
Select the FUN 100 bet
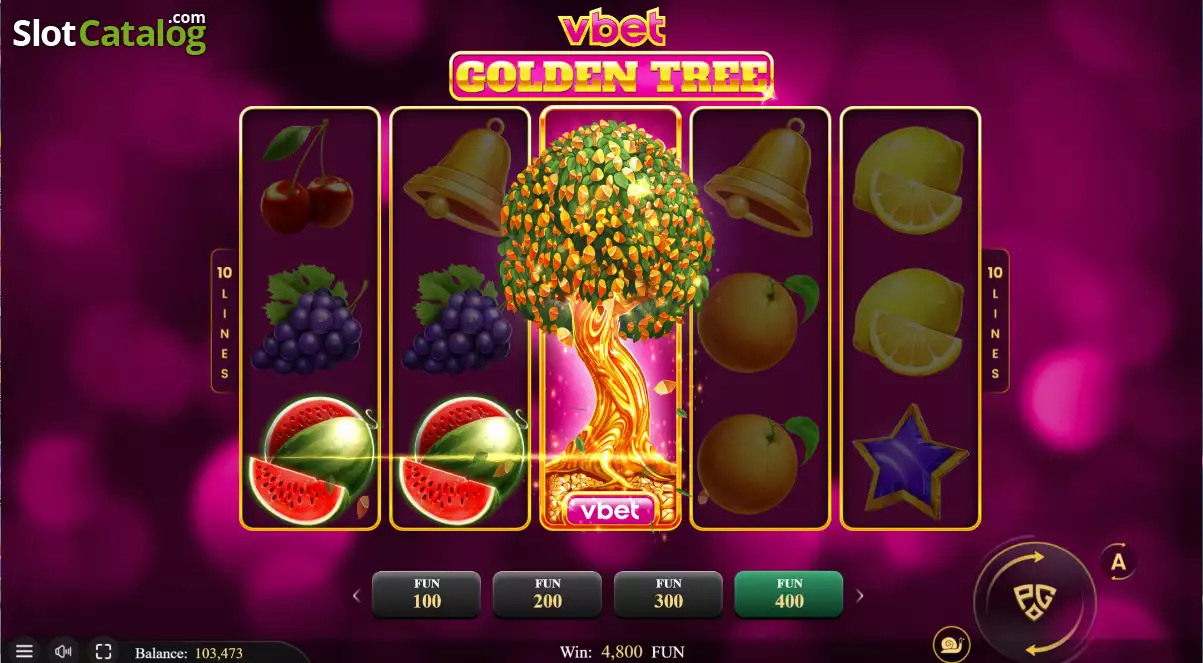pyautogui.click(x=426, y=594)
